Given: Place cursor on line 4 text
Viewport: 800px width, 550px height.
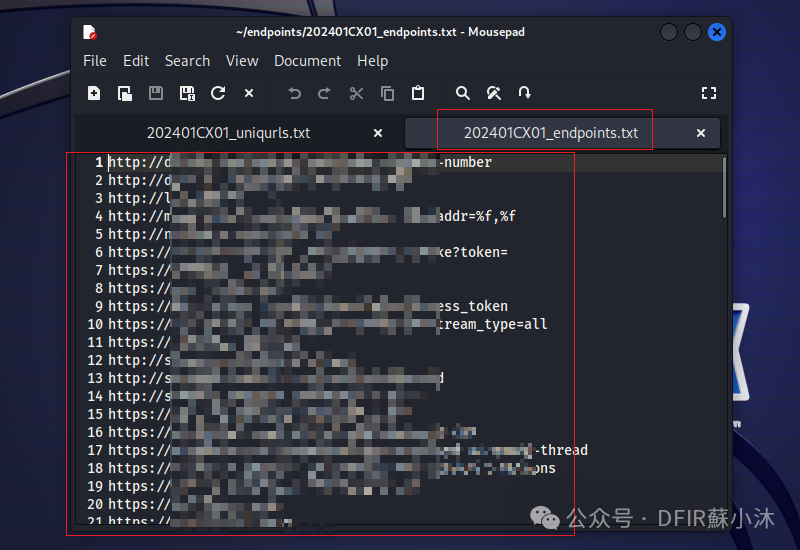Looking at the screenshot, I should point(312,216).
